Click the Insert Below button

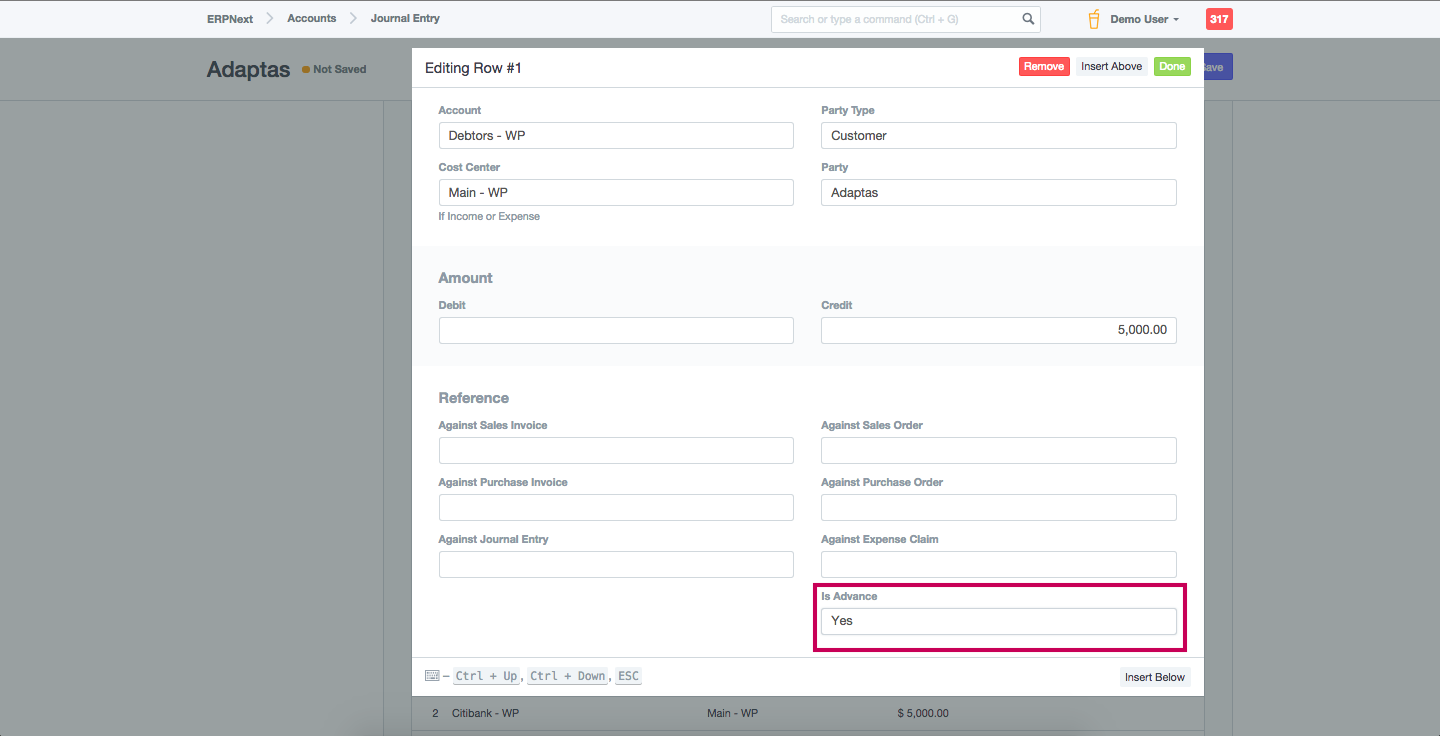point(1154,677)
